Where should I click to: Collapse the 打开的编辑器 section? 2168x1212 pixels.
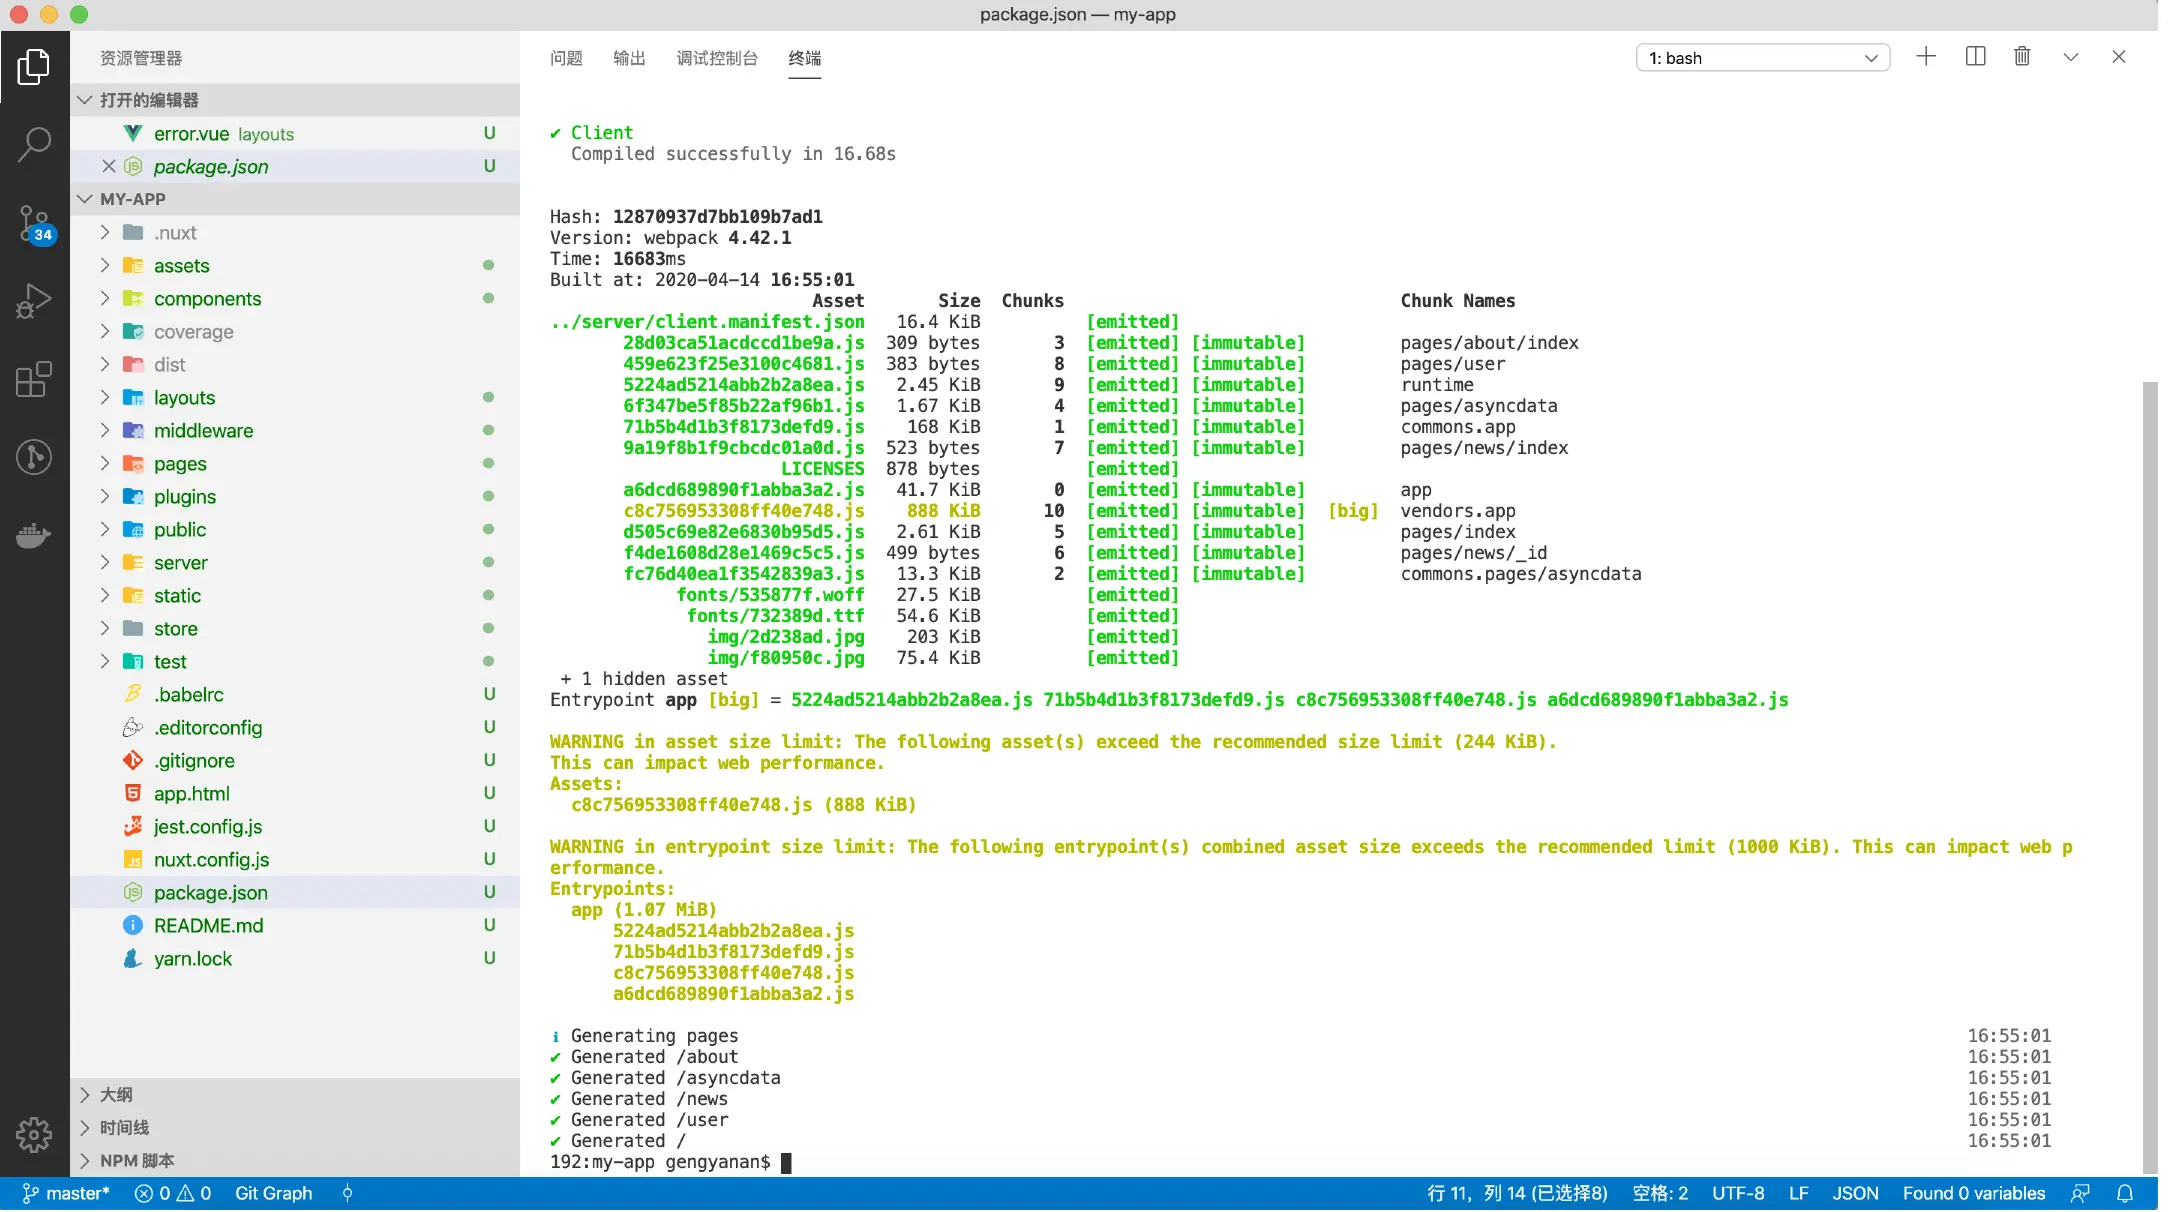pyautogui.click(x=149, y=100)
